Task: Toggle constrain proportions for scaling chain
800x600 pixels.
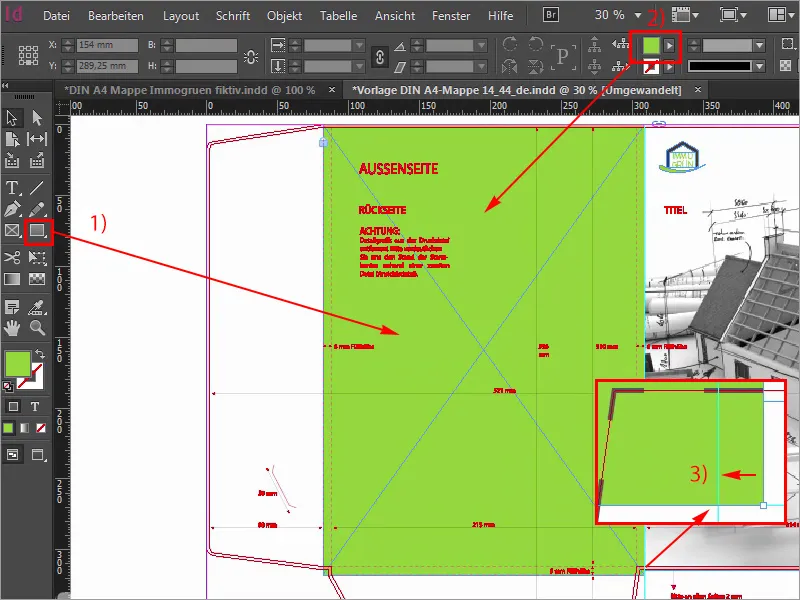Action: coord(380,56)
